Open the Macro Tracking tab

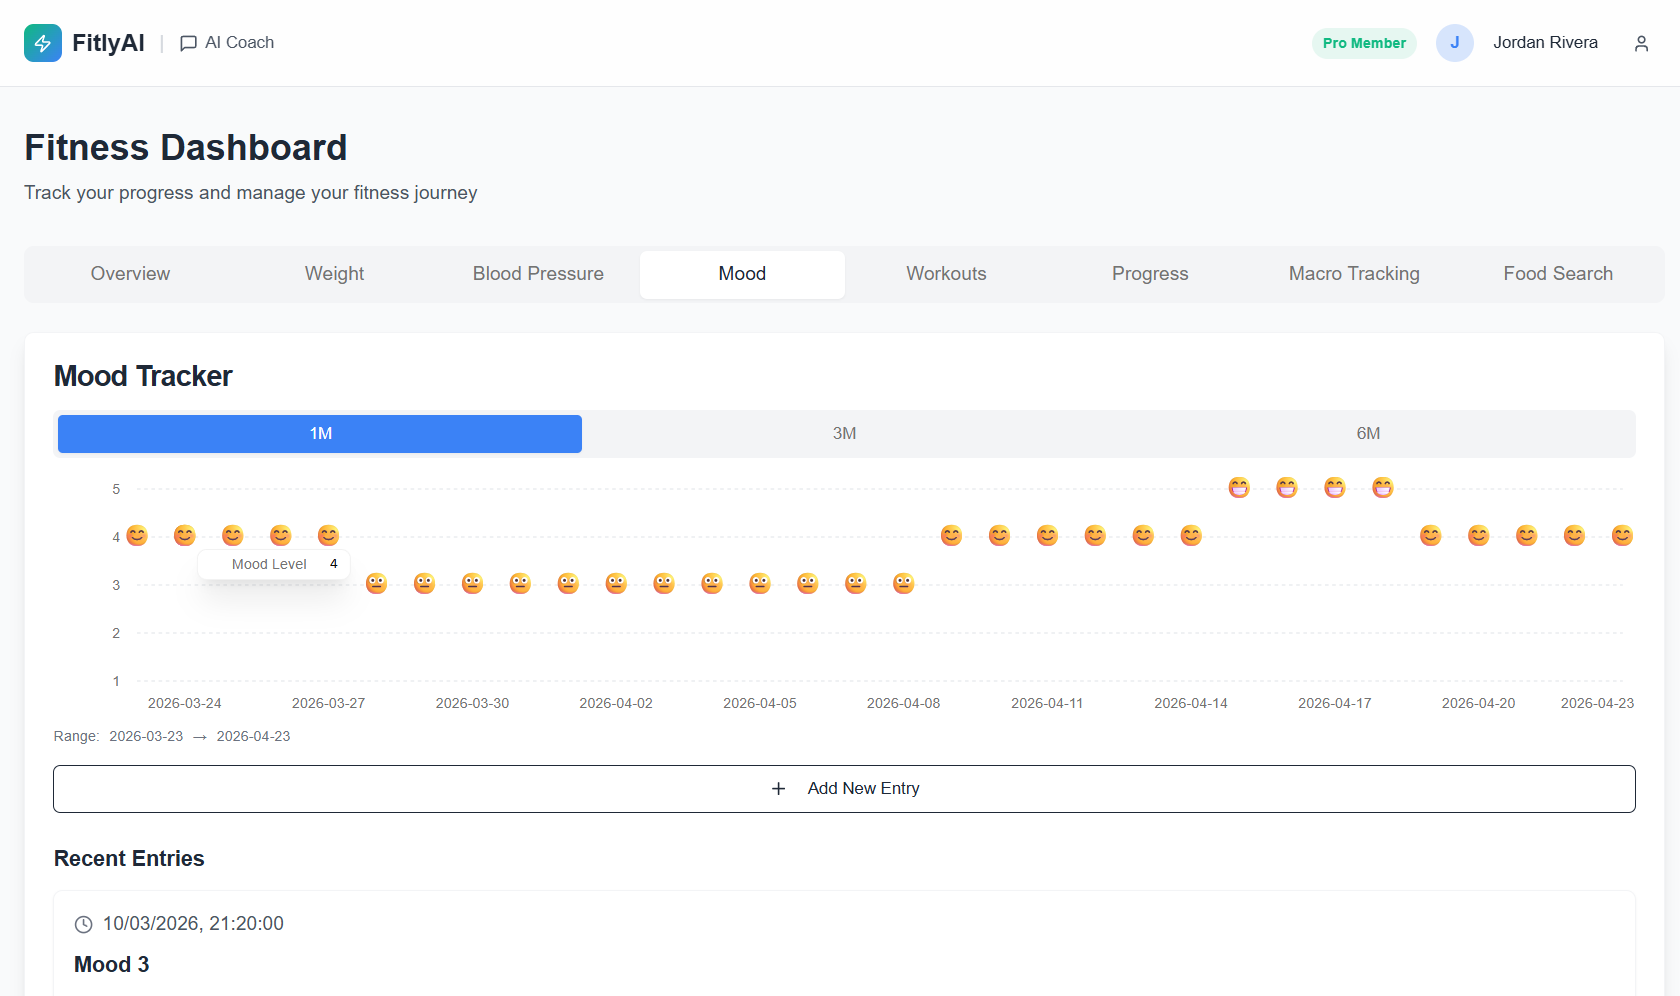(1353, 273)
